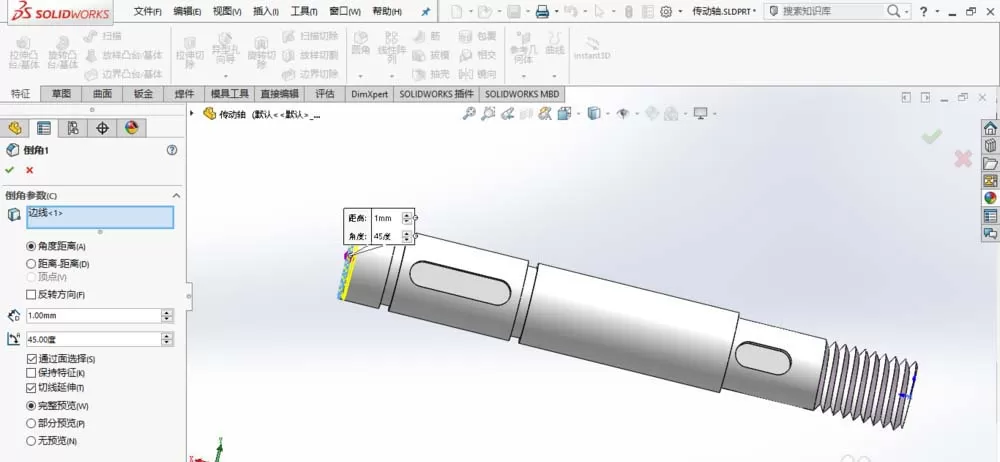The image size is (1000, 462).
Task: Enable the 反转方向 checkbox
Action: [x=31, y=295]
